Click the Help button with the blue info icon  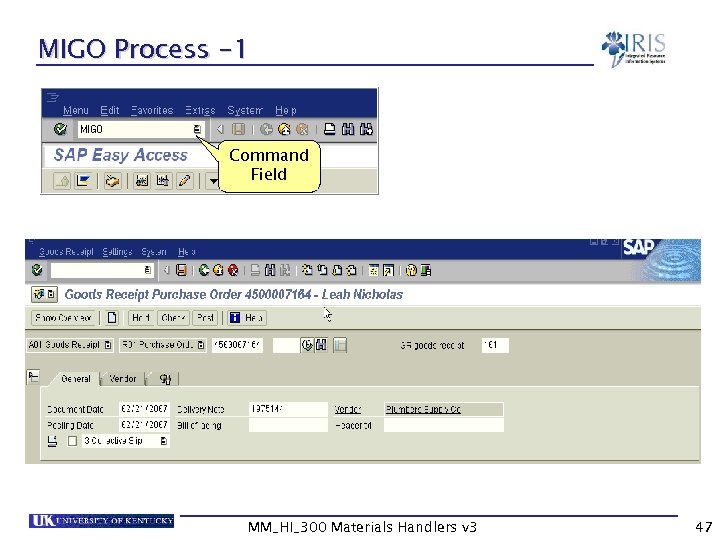pyautogui.click(x=247, y=318)
